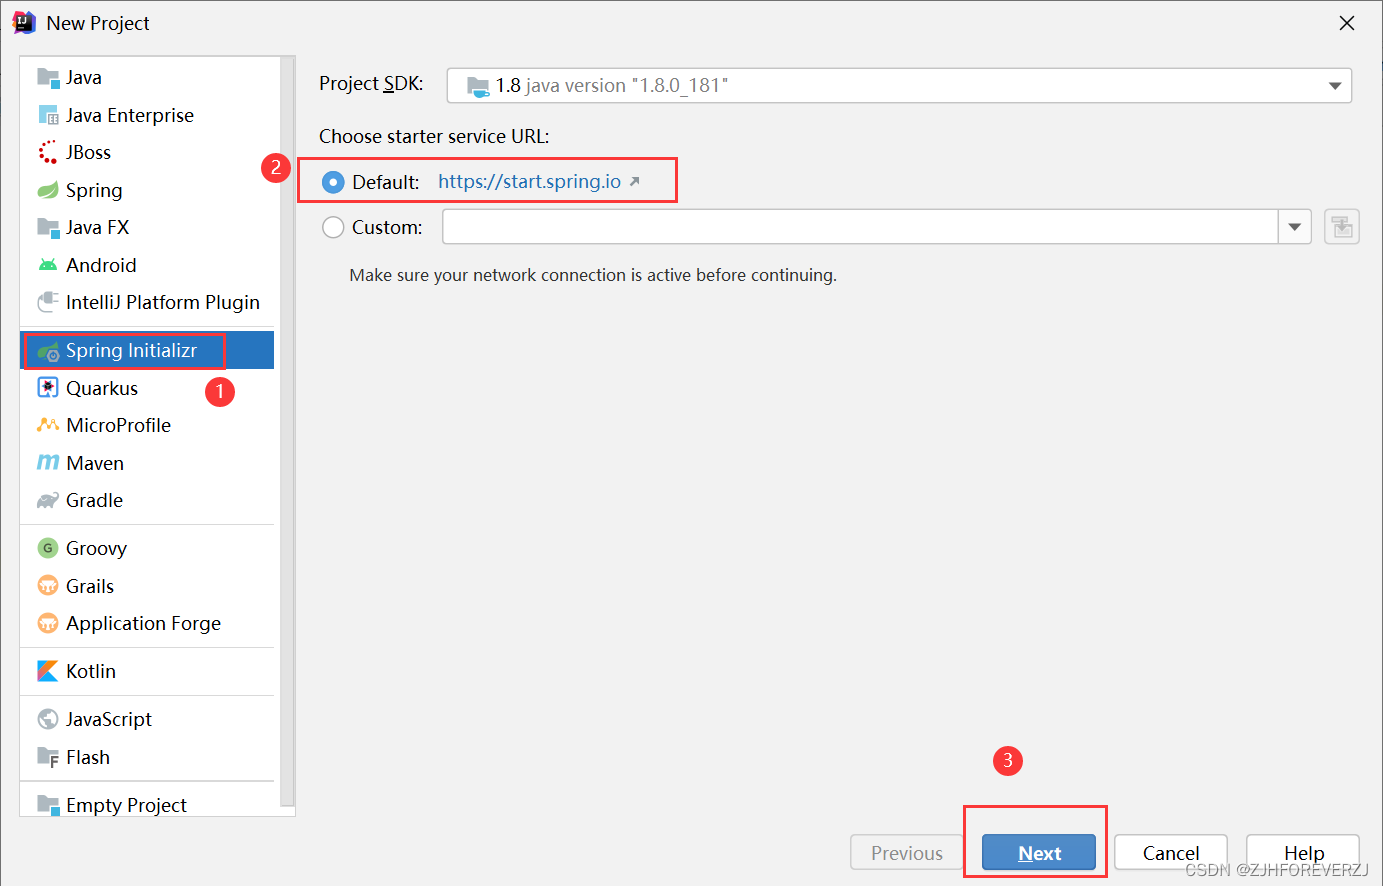1383x886 pixels.
Task: Select the Quarkus list entry
Action: click(x=147, y=388)
